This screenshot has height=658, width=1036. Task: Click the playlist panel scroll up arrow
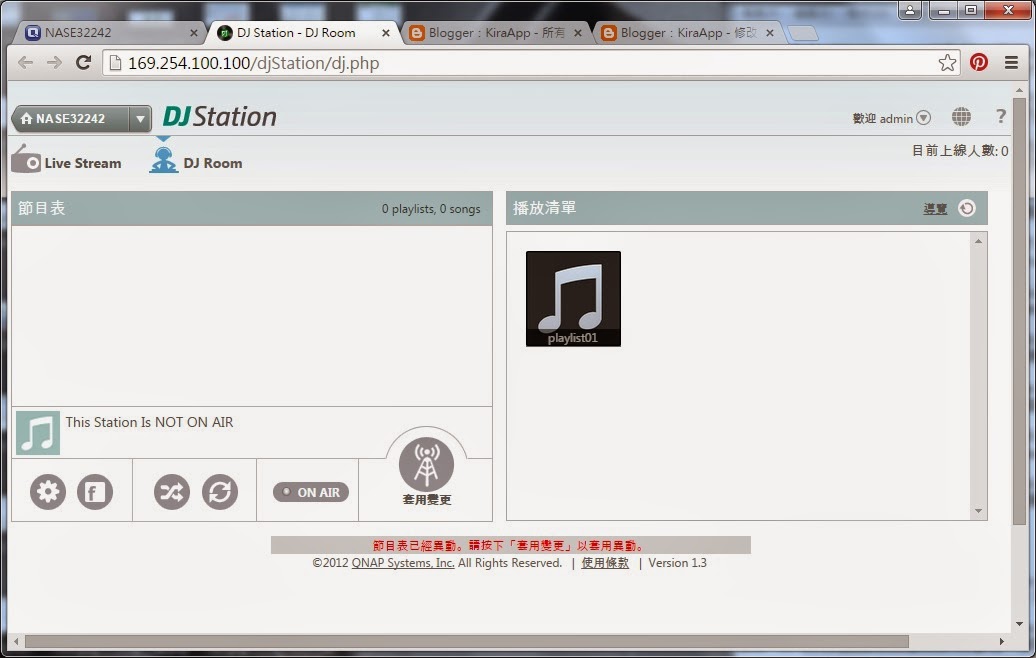[979, 241]
